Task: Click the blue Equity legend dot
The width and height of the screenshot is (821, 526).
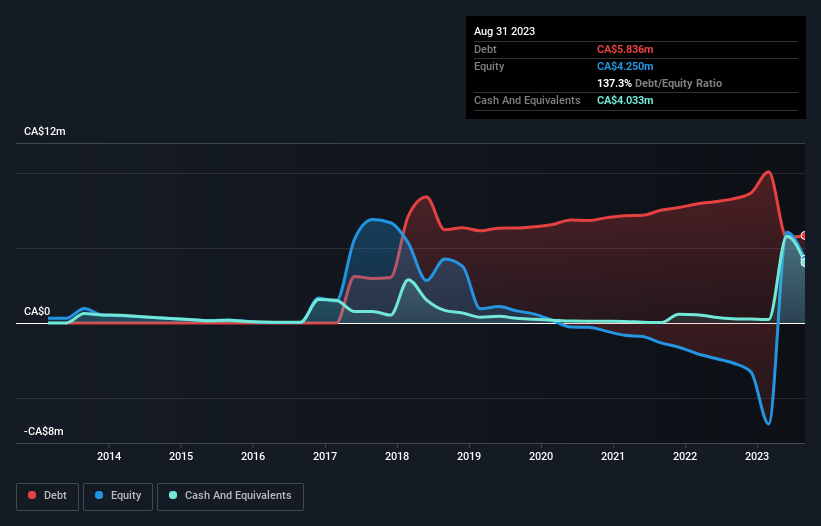Action: 99,495
